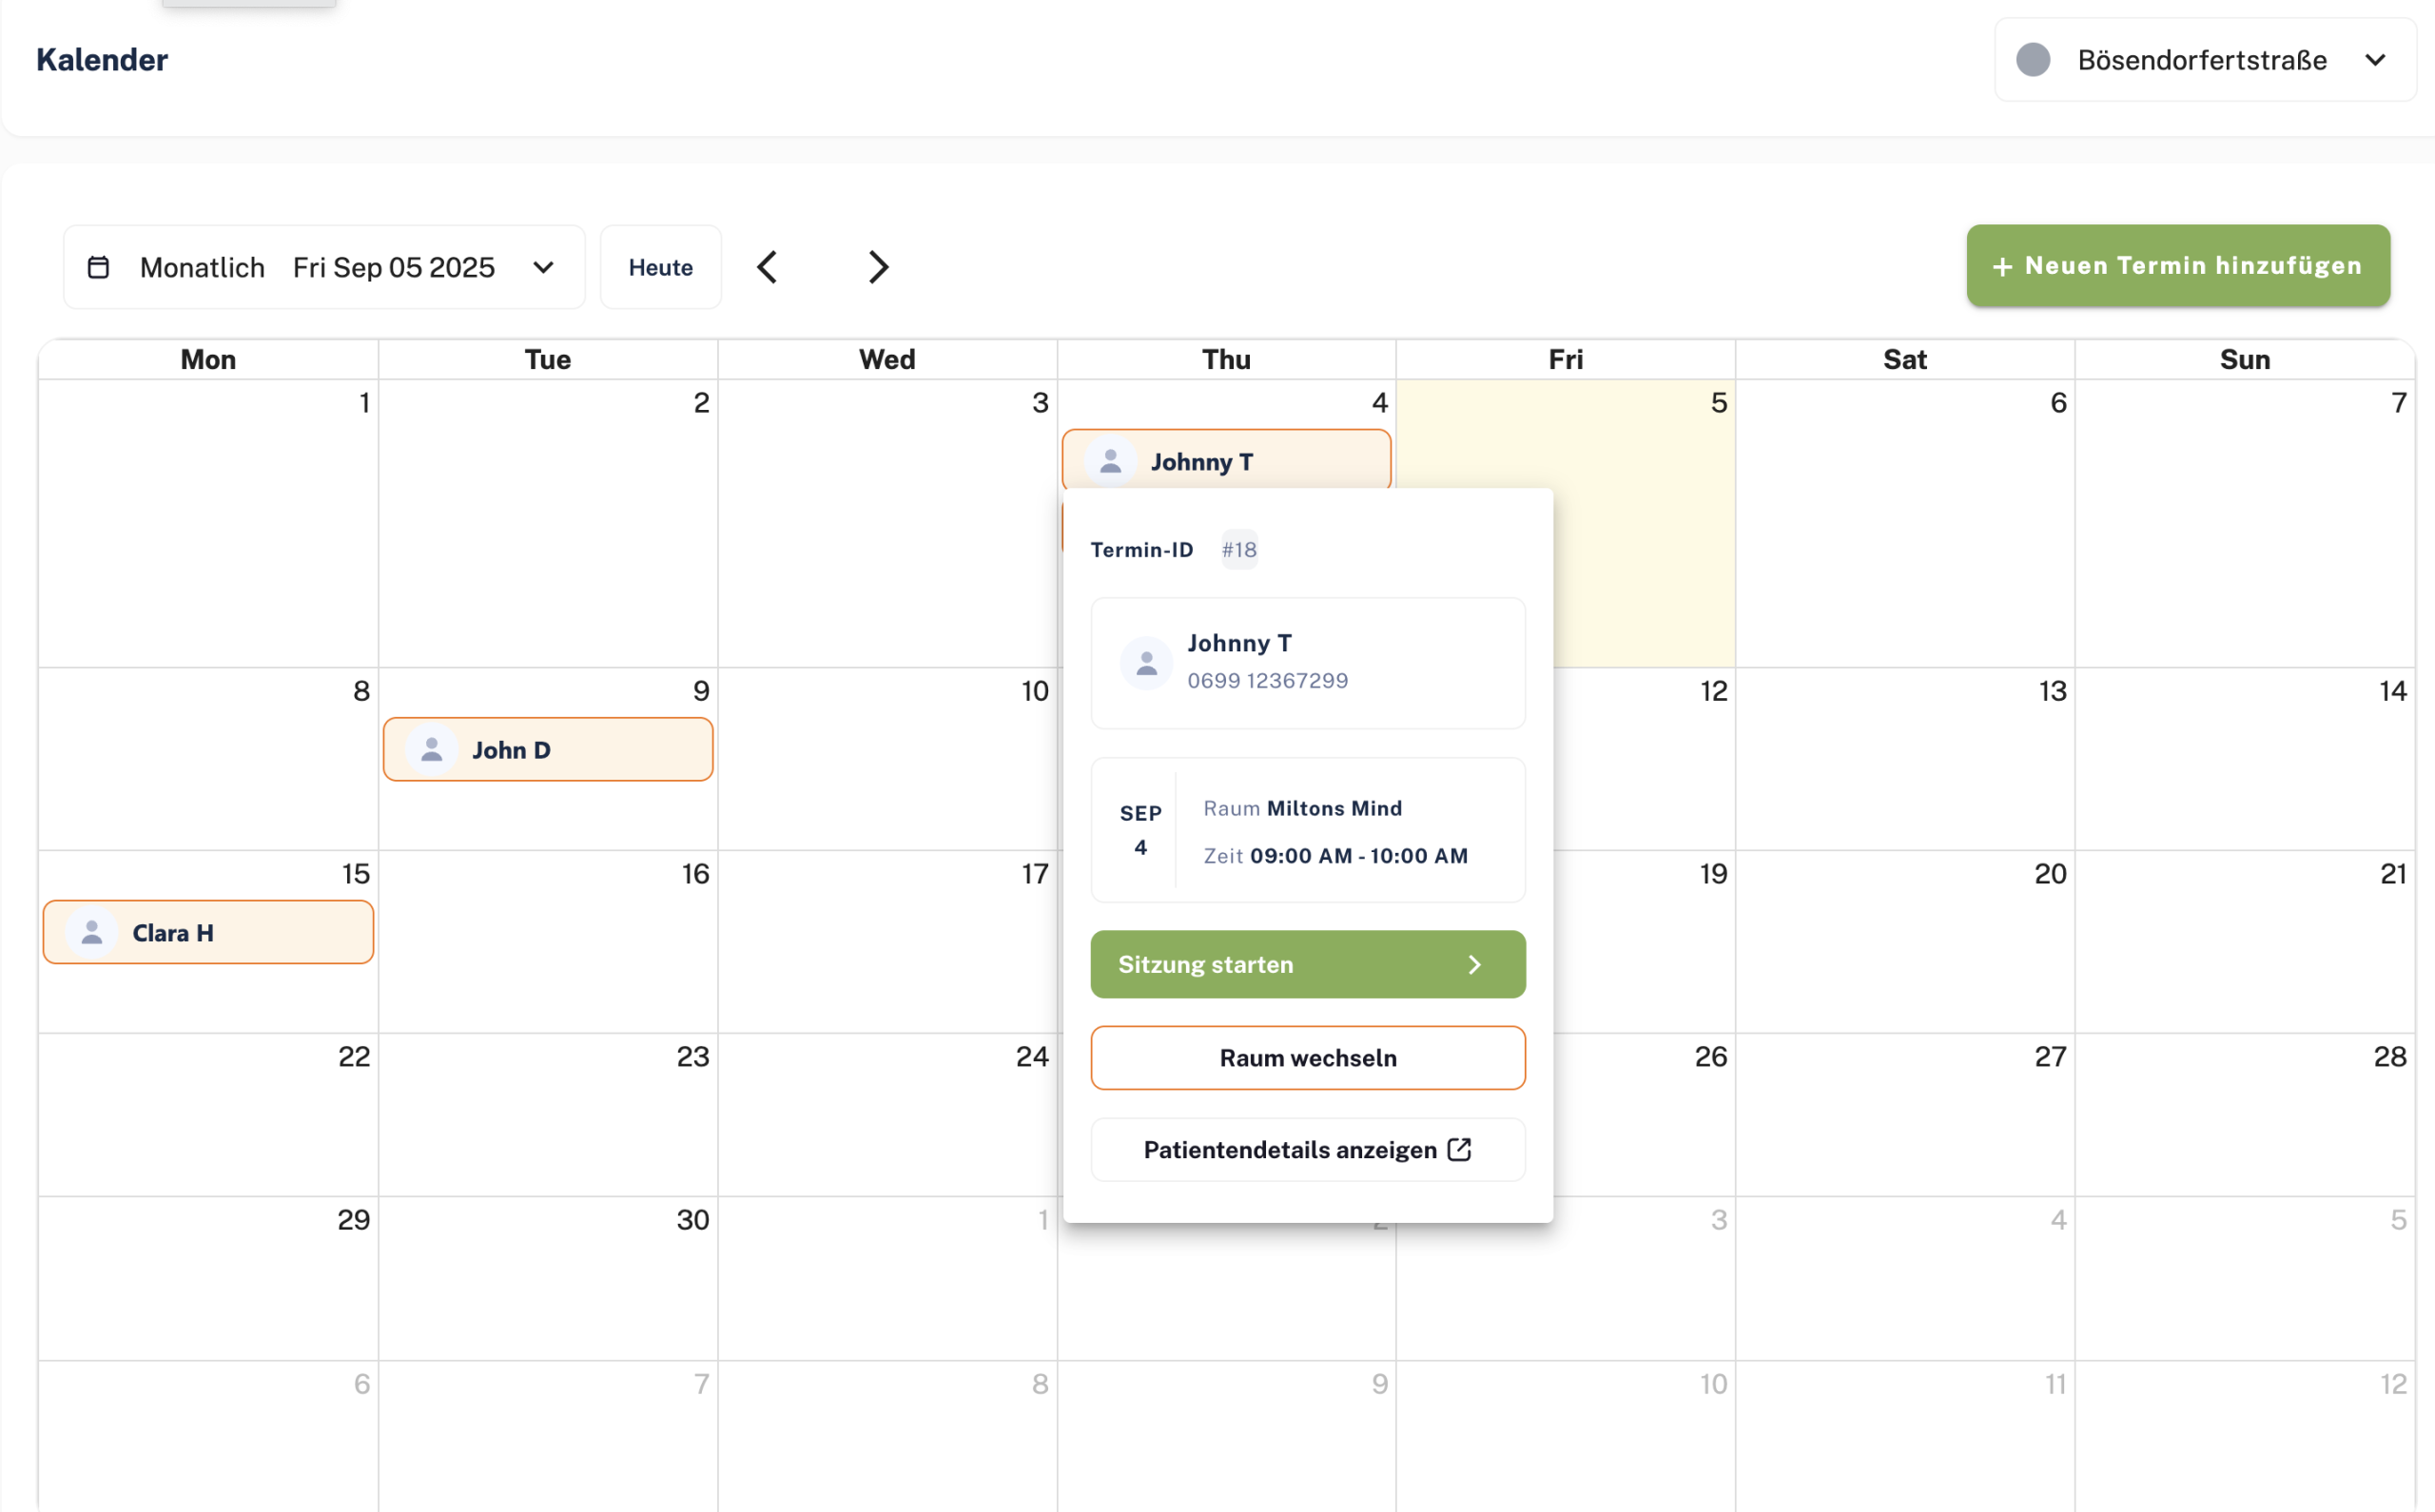The width and height of the screenshot is (2435, 1512).
Task: Select greyed day 11 in last row
Action: pos(1905,1436)
